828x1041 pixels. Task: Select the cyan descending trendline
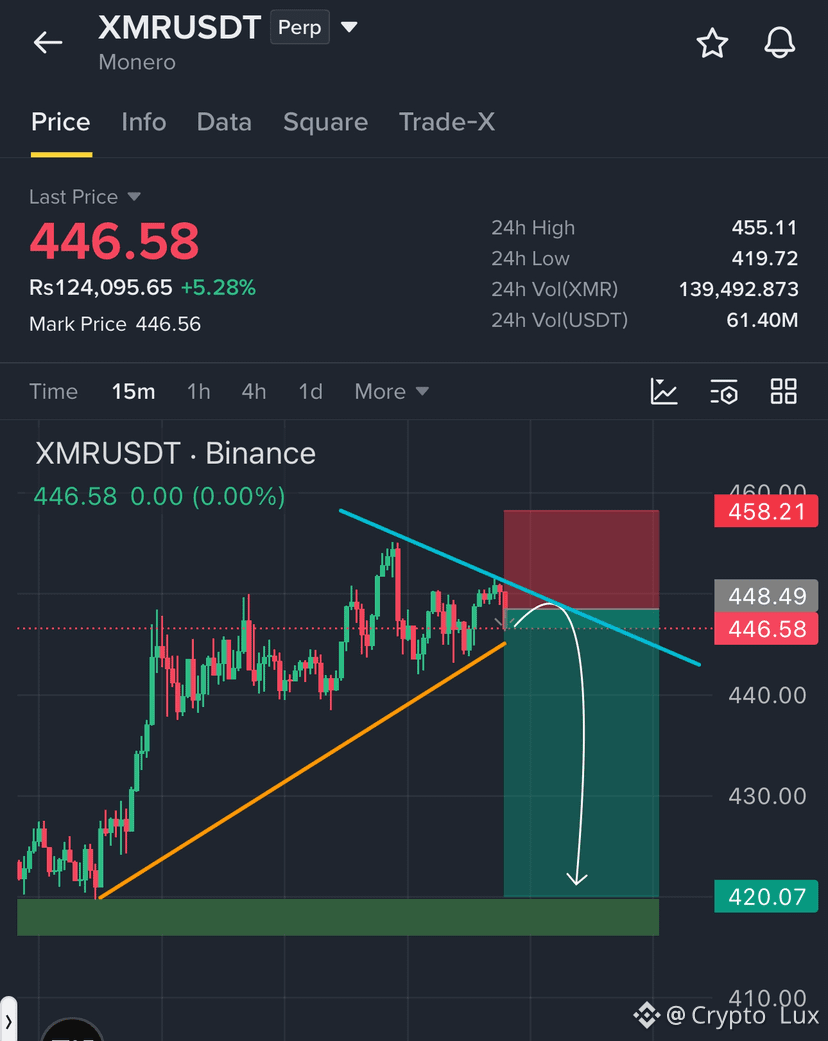coord(520,588)
